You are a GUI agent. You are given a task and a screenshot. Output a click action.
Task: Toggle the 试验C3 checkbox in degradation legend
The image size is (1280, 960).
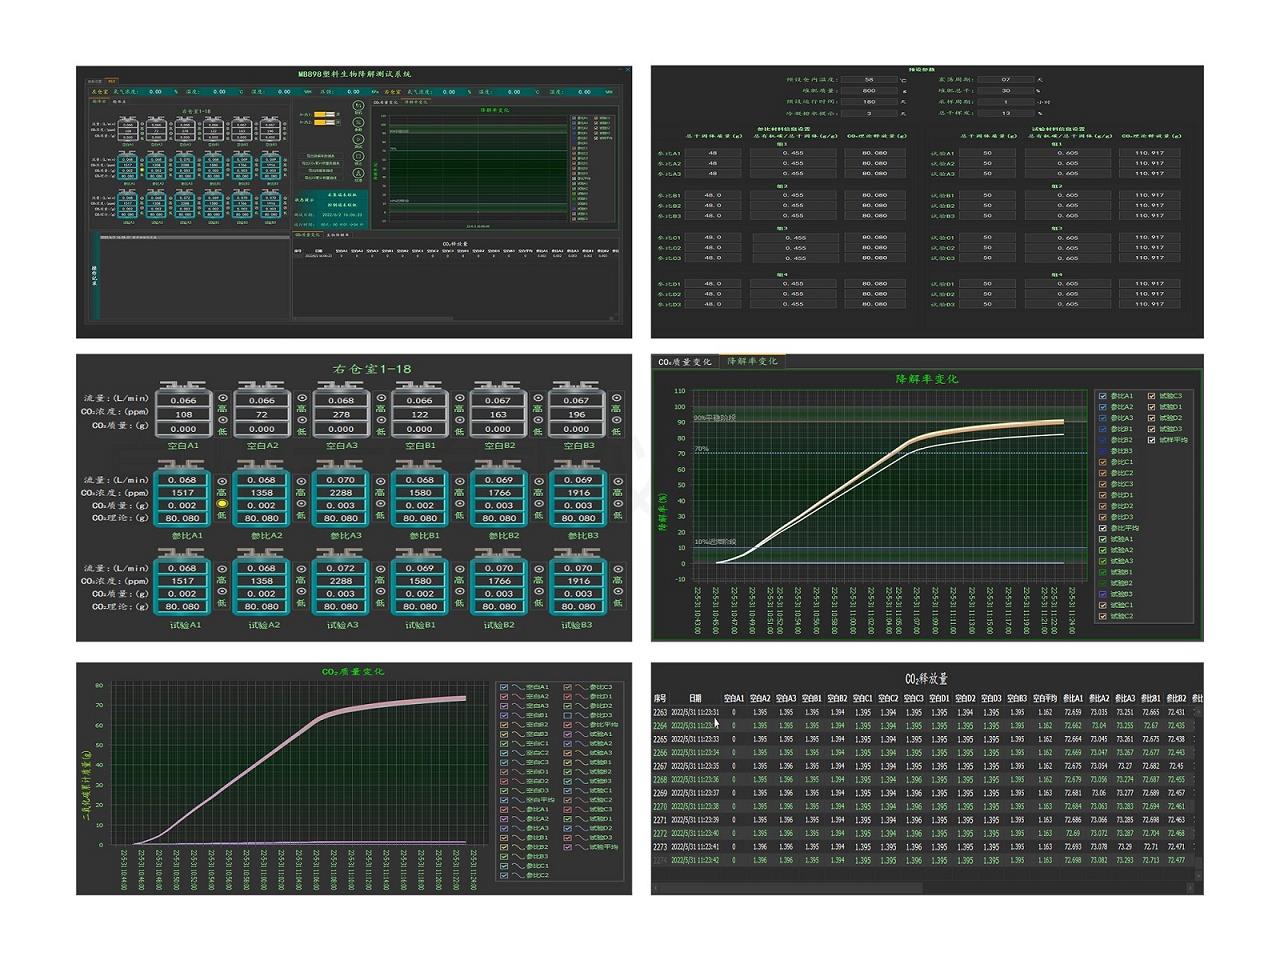click(x=1152, y=396)
